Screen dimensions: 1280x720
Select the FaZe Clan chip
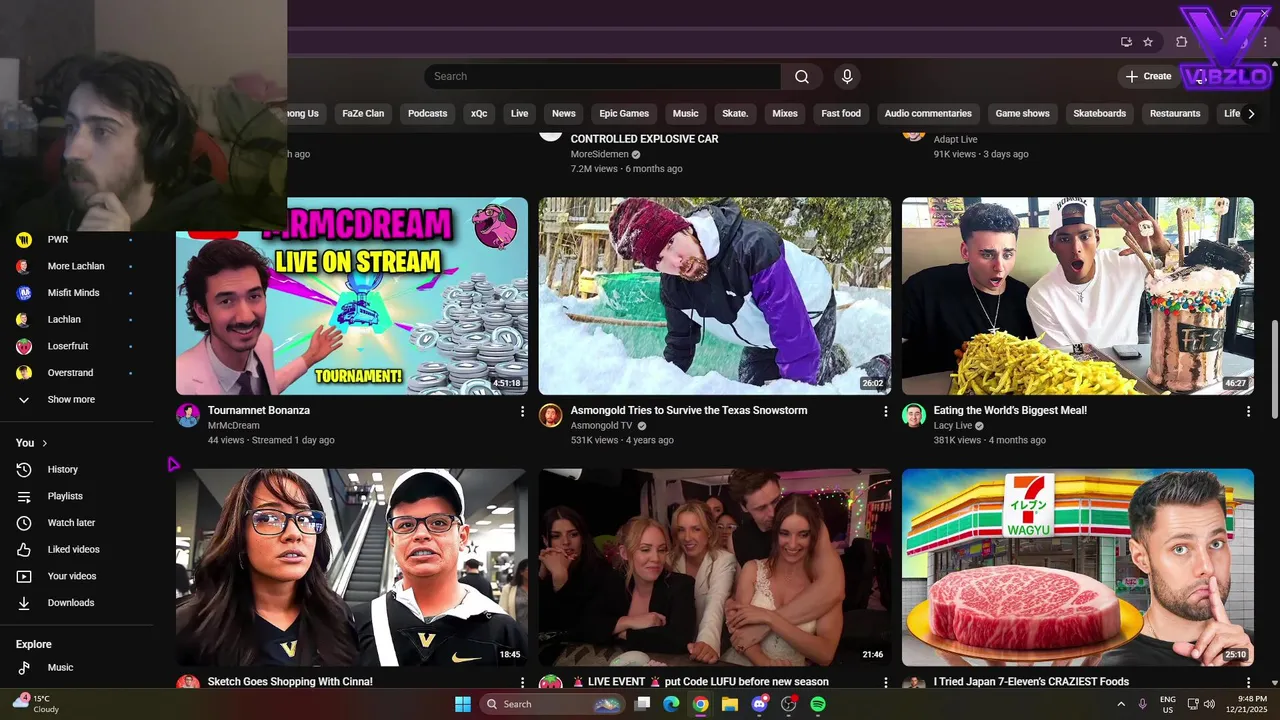[x=363, y=113]
